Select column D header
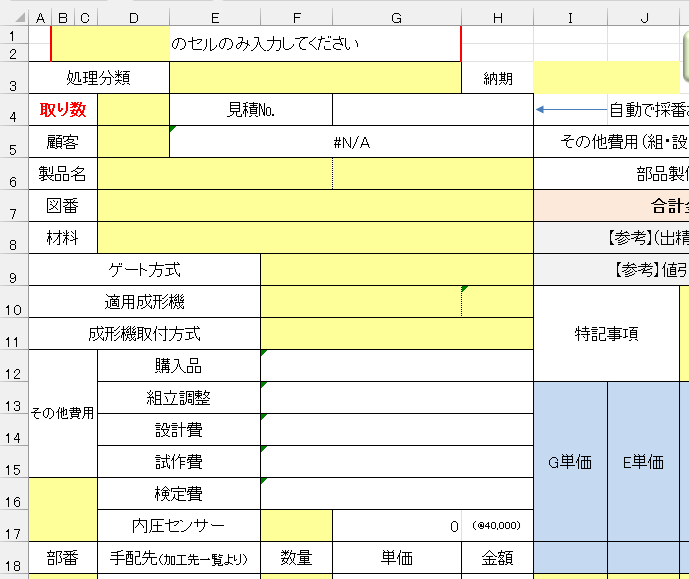Screen dimensions: 689x579 click(133, 17)
